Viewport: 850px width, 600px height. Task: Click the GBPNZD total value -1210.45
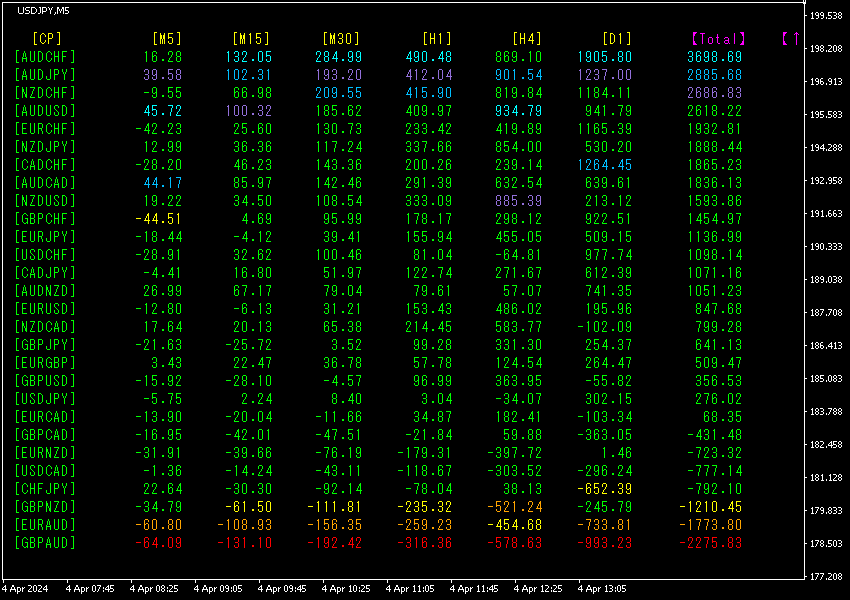[710, 507]
